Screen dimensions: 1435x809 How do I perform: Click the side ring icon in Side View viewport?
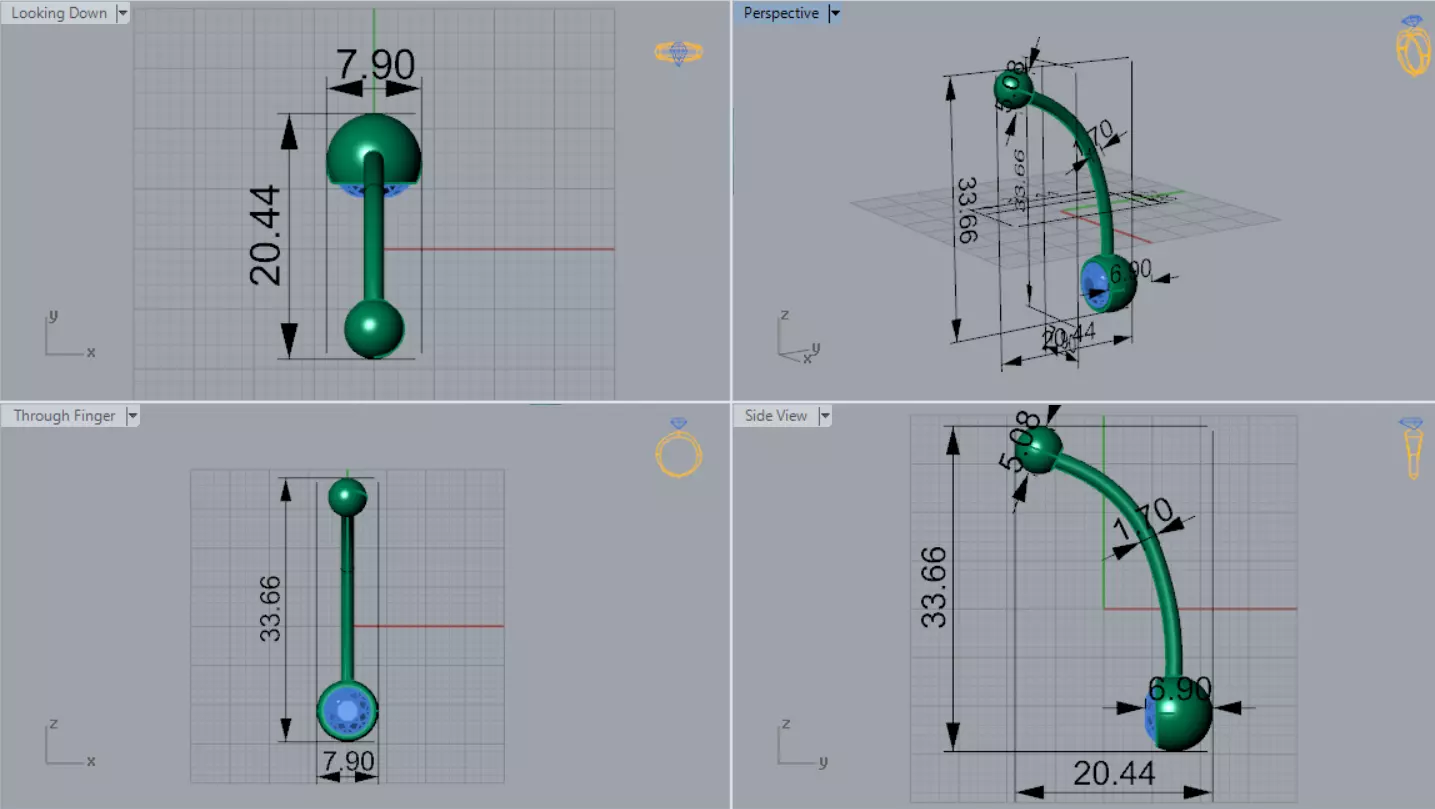(x=1412, y=449)
